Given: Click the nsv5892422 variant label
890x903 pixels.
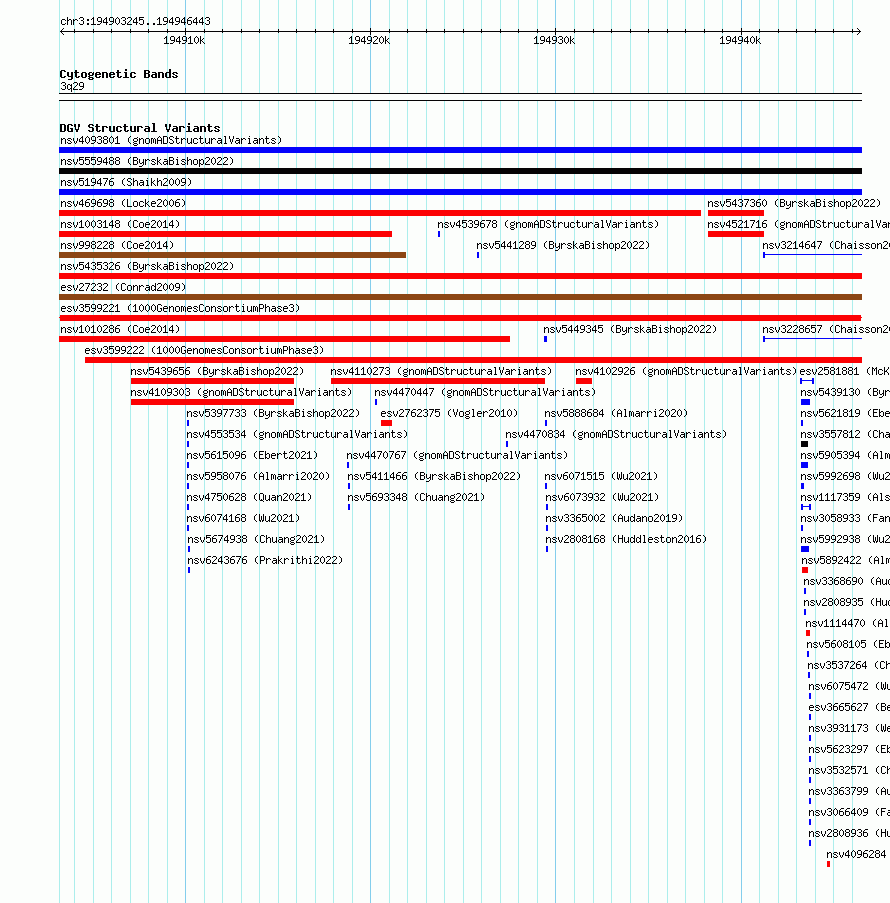Looking at the screenshot, I should (x=846, y=561).
